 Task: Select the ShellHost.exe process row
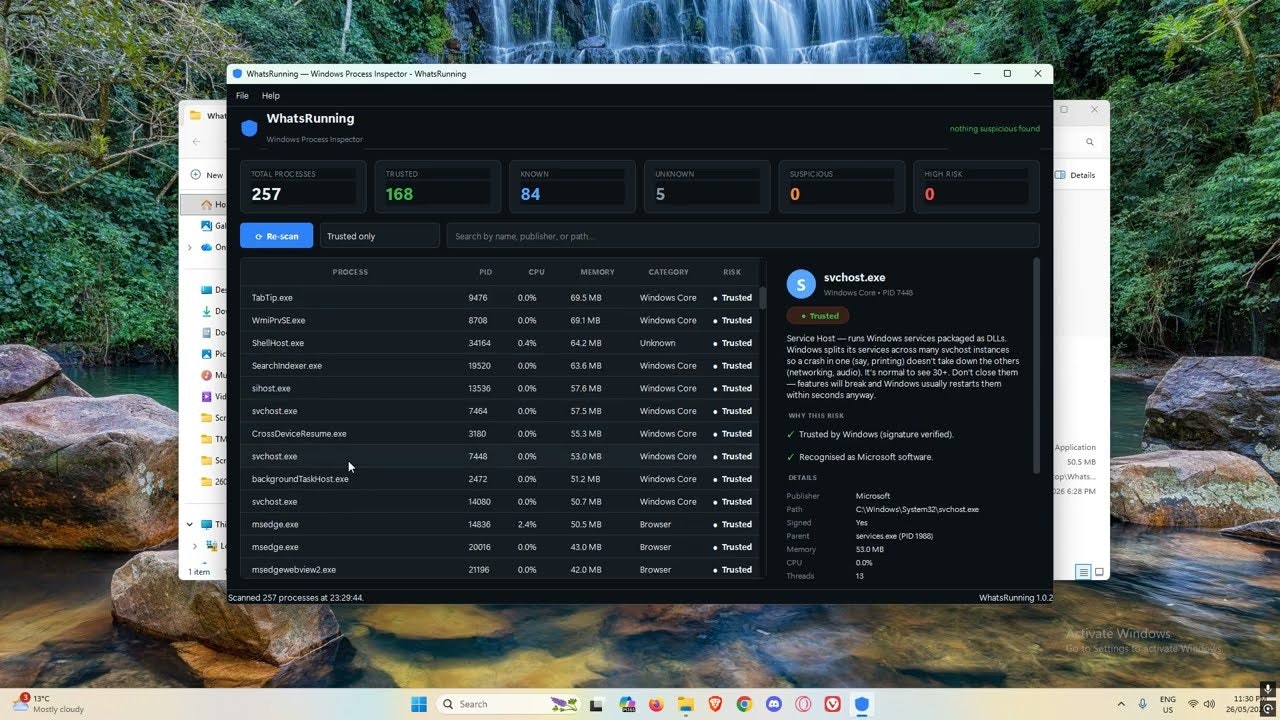click(x=500, y=343)
